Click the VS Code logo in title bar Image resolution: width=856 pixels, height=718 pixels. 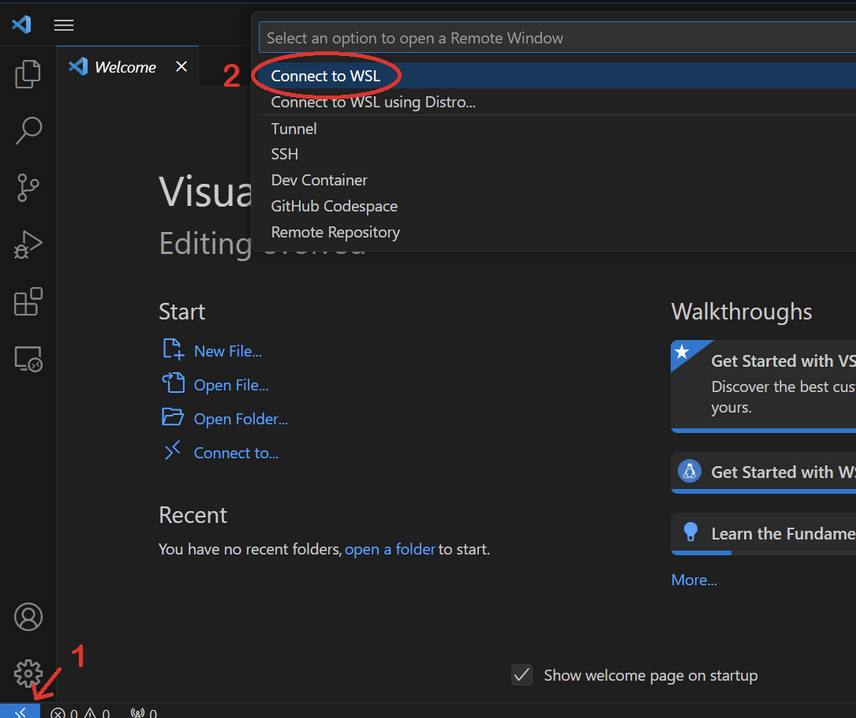coord(22,25)
